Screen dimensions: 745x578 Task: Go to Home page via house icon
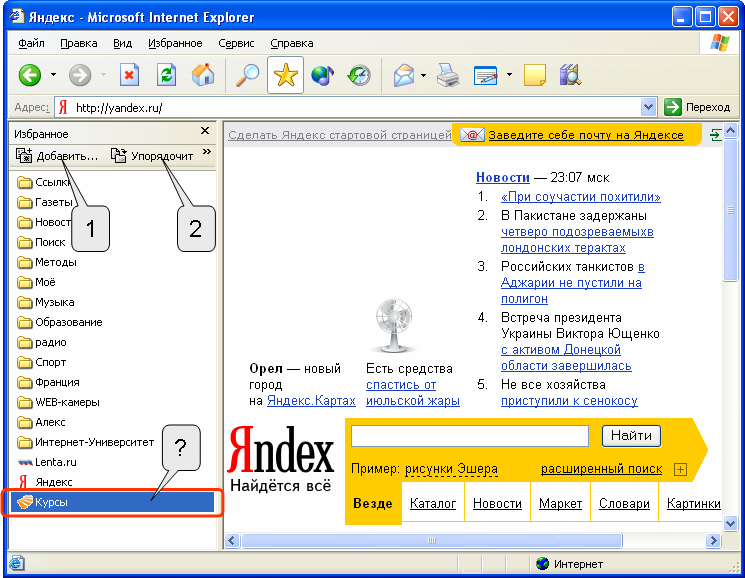[203, 75]
